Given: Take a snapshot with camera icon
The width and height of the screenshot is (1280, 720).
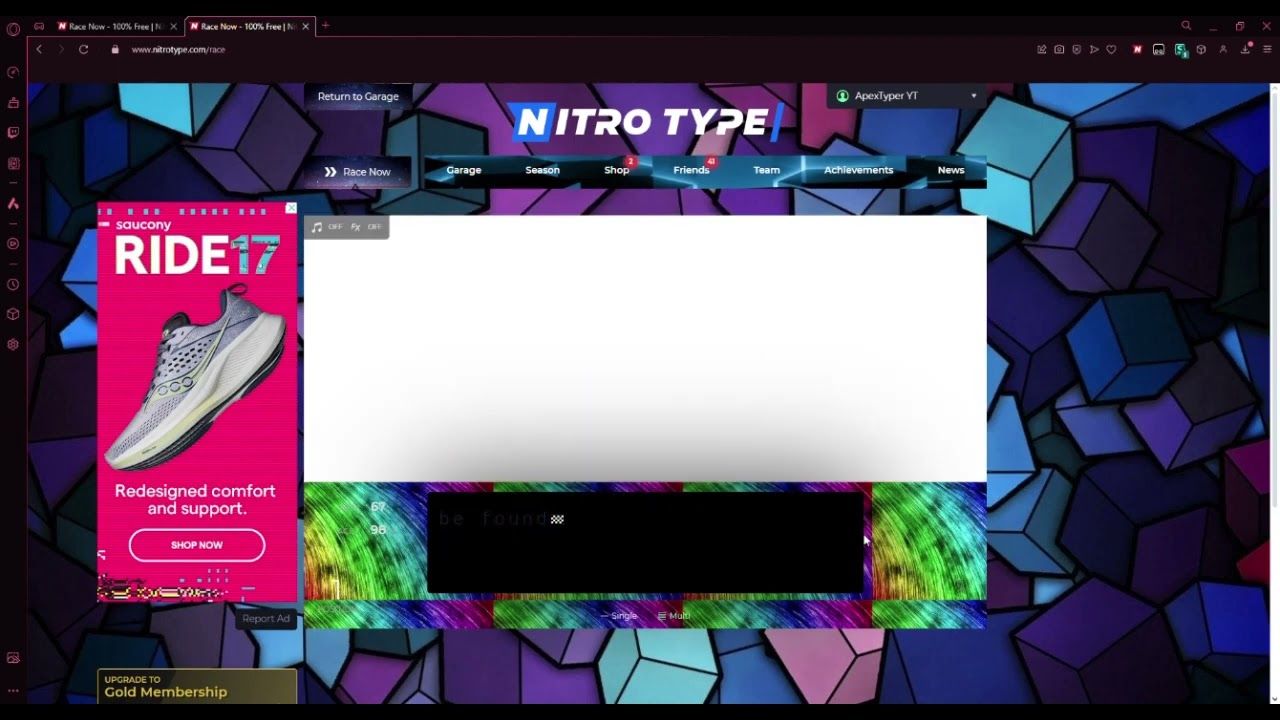Looking at the screenshot, I should (x=1059, y=49).
